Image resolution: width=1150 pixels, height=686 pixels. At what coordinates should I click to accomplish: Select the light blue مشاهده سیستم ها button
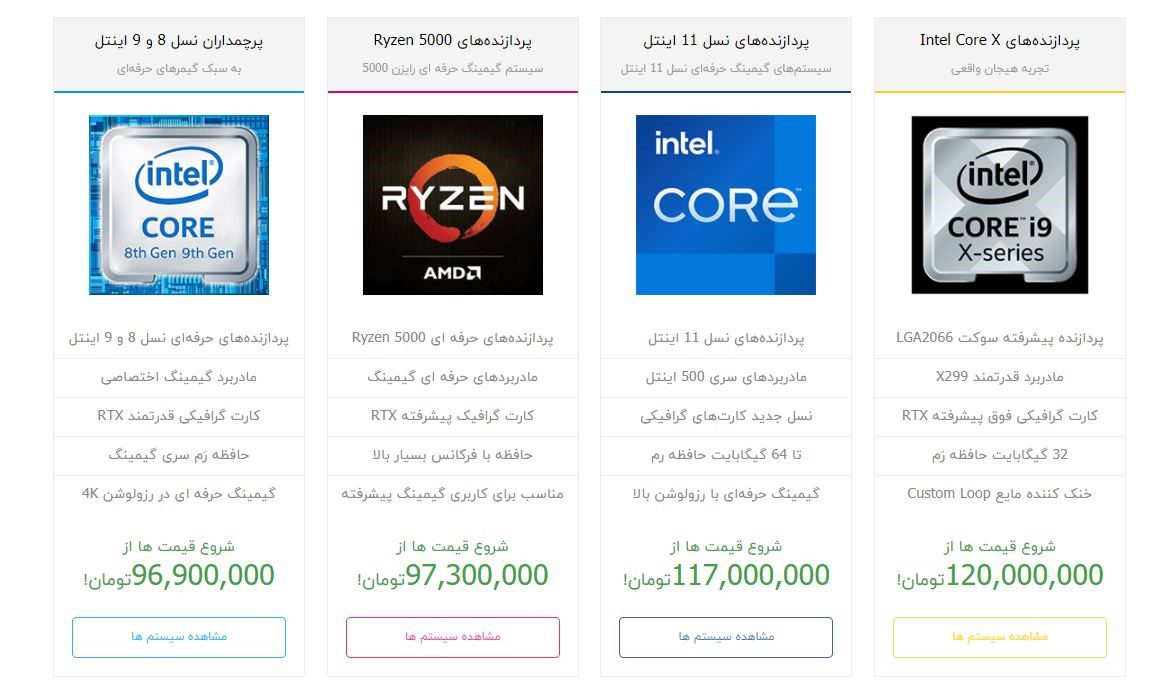click(179, 637)
